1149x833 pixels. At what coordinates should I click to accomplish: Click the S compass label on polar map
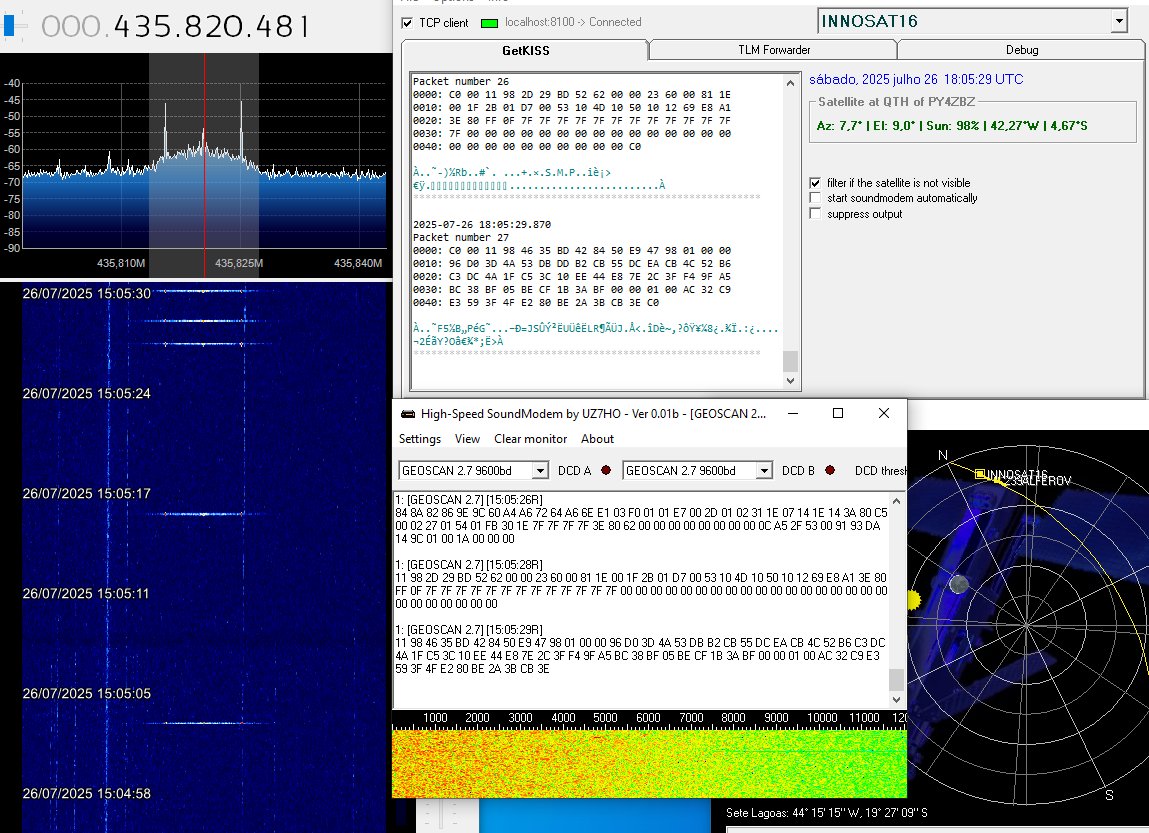point(1109,795)
